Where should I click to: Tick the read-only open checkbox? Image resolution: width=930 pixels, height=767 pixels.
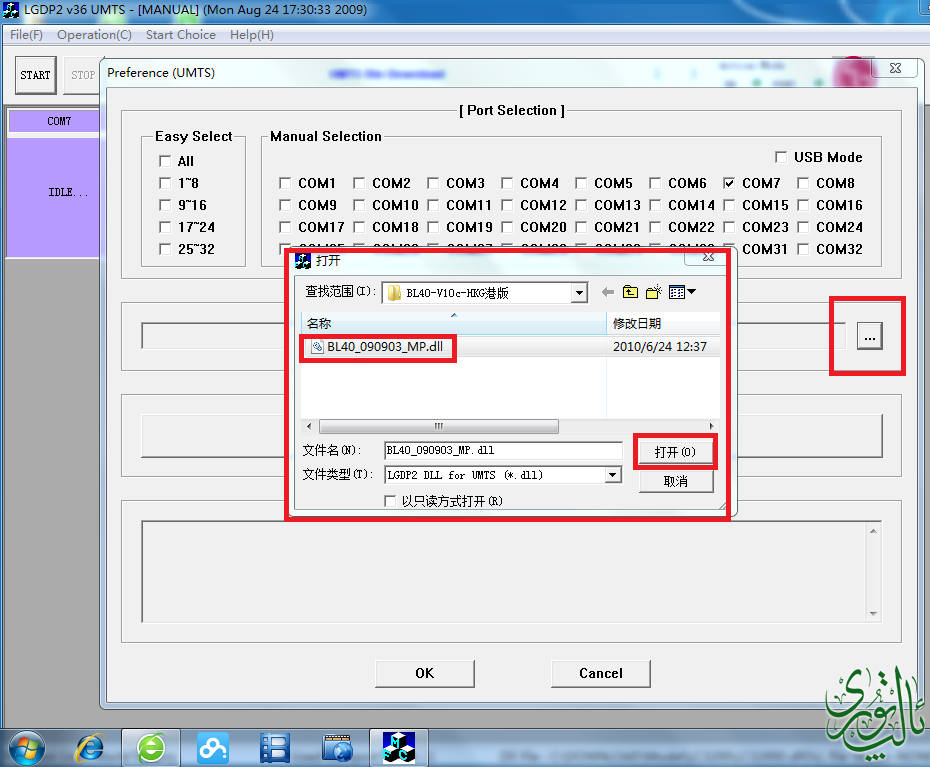coord(390,501)
